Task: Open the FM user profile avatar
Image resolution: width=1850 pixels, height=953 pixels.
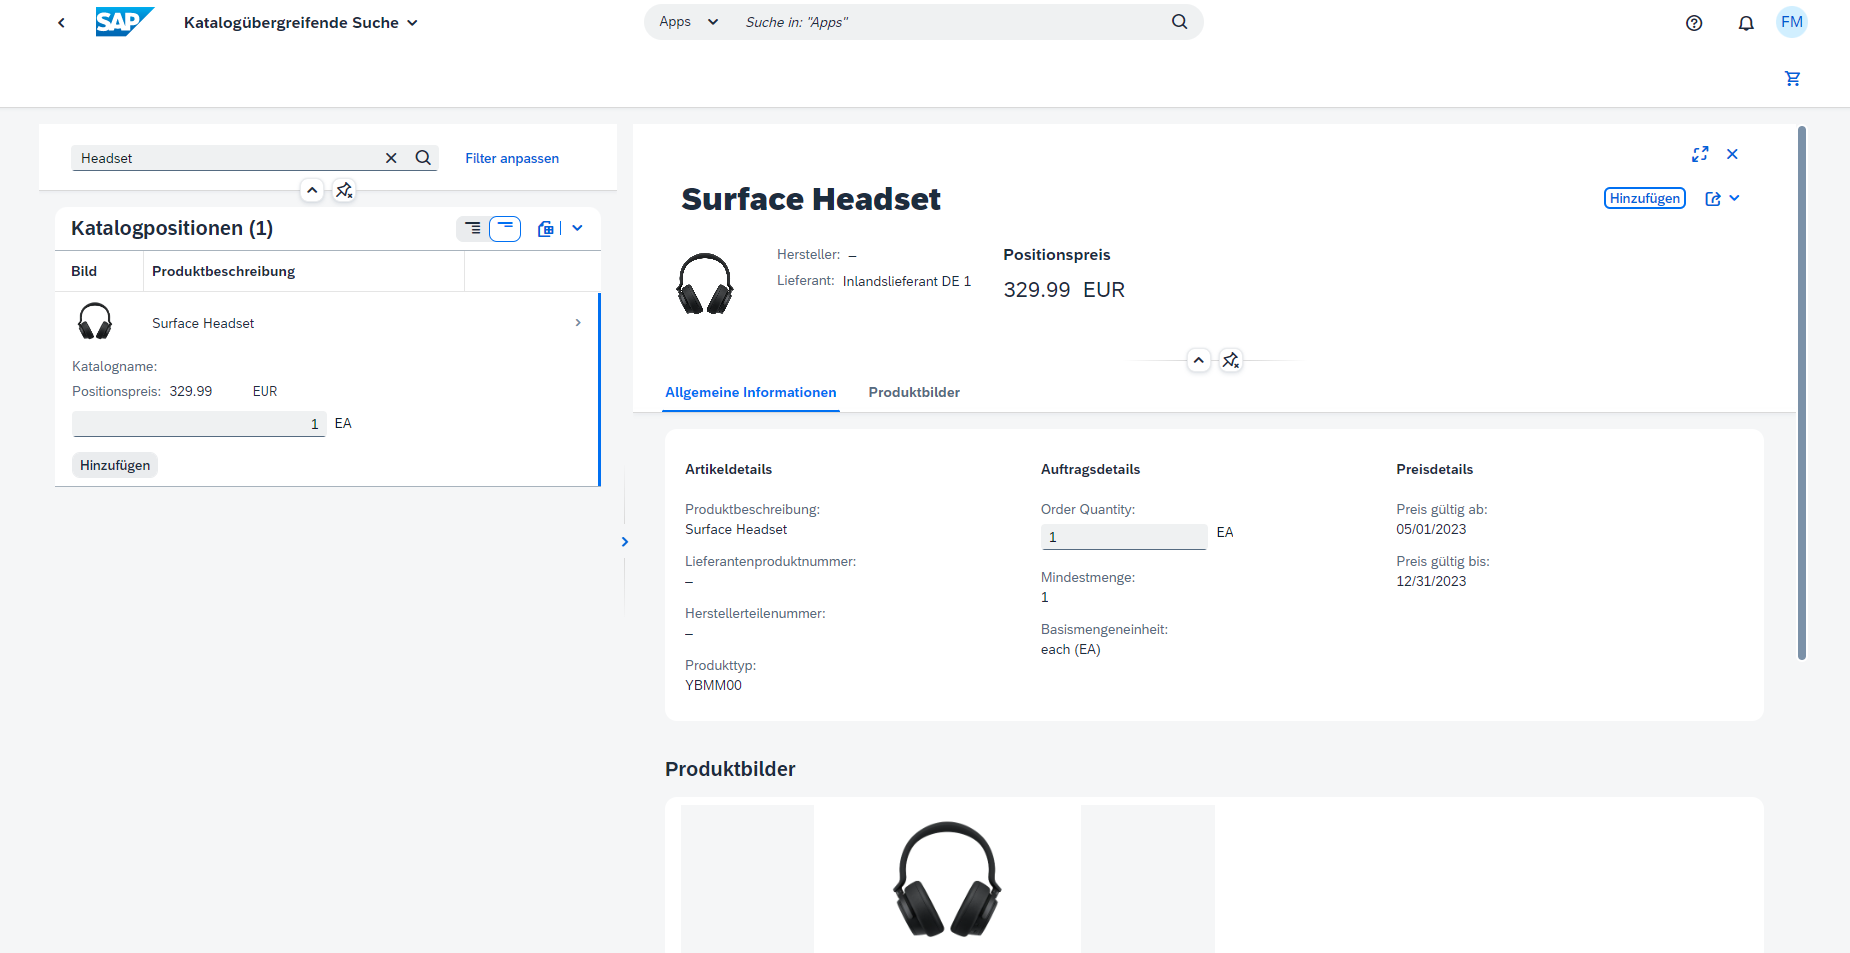Action: (x=1792, y=22)
